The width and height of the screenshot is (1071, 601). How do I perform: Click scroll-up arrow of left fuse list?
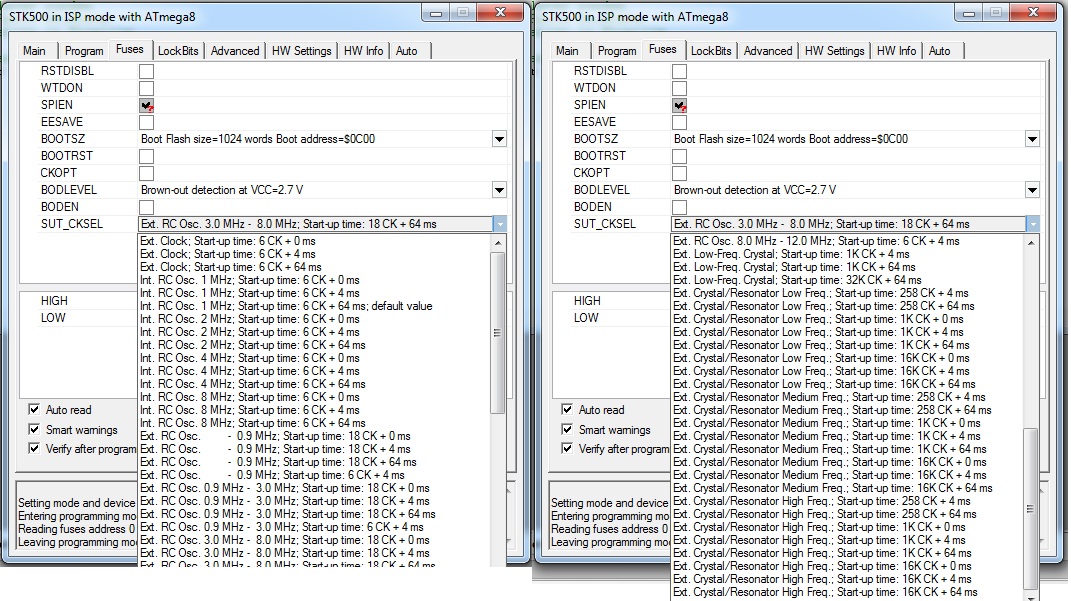pos(498,243)
